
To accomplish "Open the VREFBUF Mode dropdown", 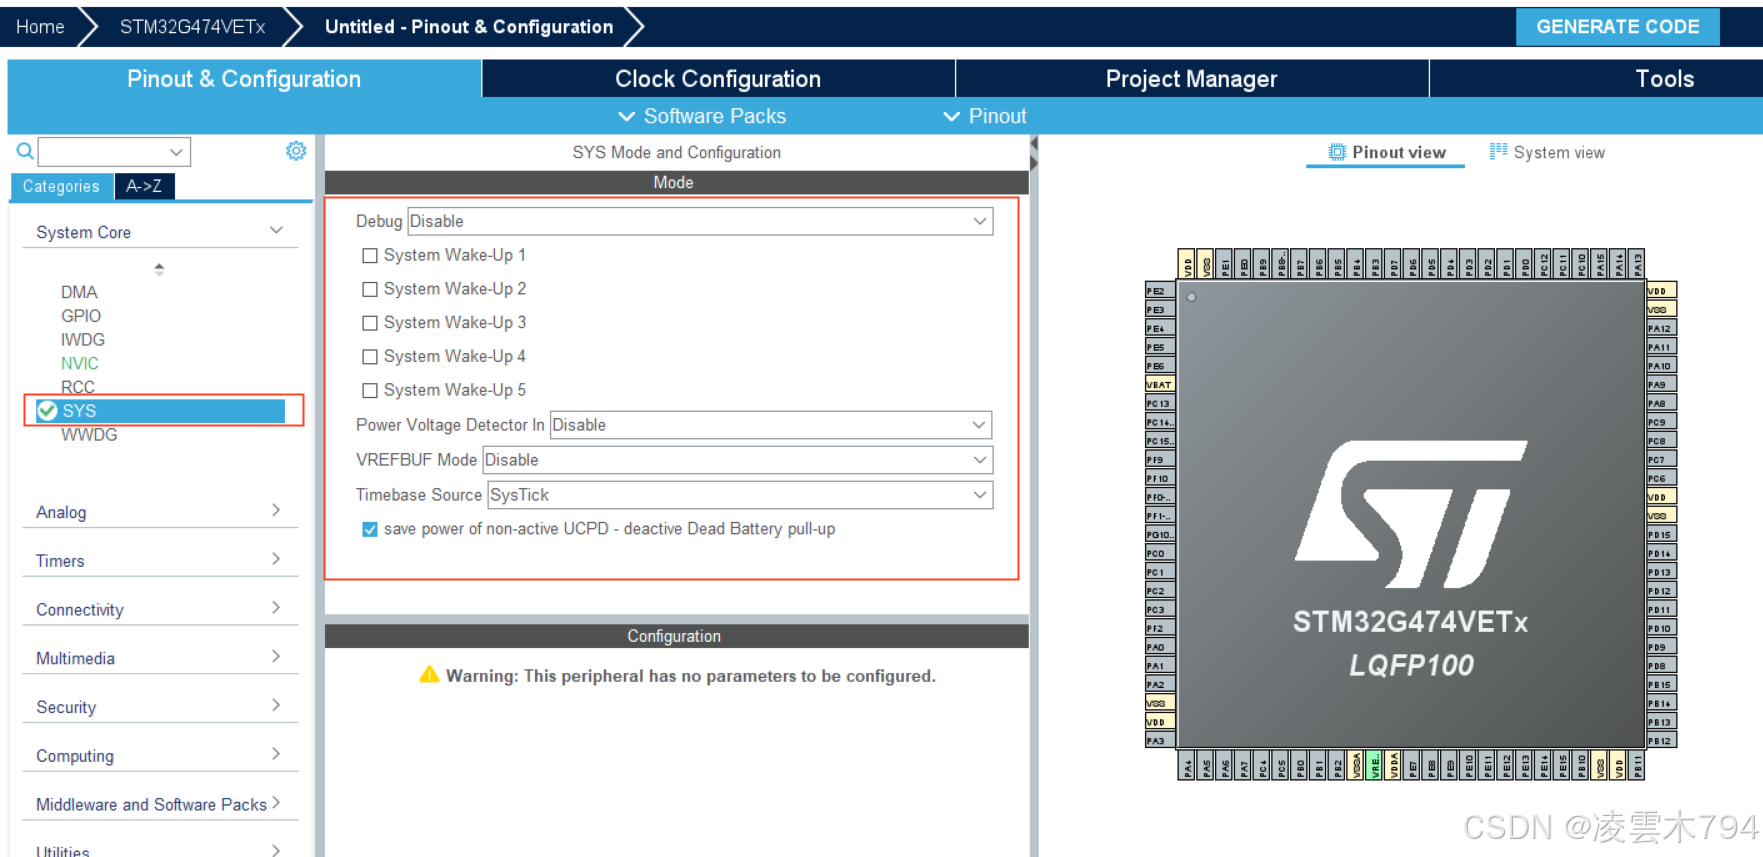I will coord(738,460).
